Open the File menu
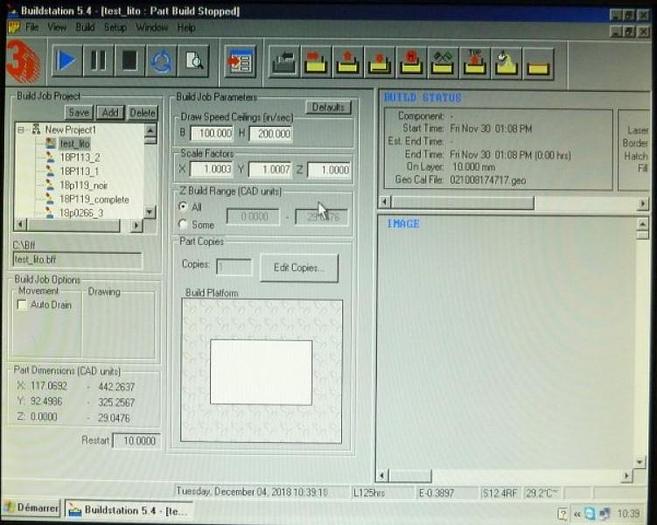 [32, 28]
